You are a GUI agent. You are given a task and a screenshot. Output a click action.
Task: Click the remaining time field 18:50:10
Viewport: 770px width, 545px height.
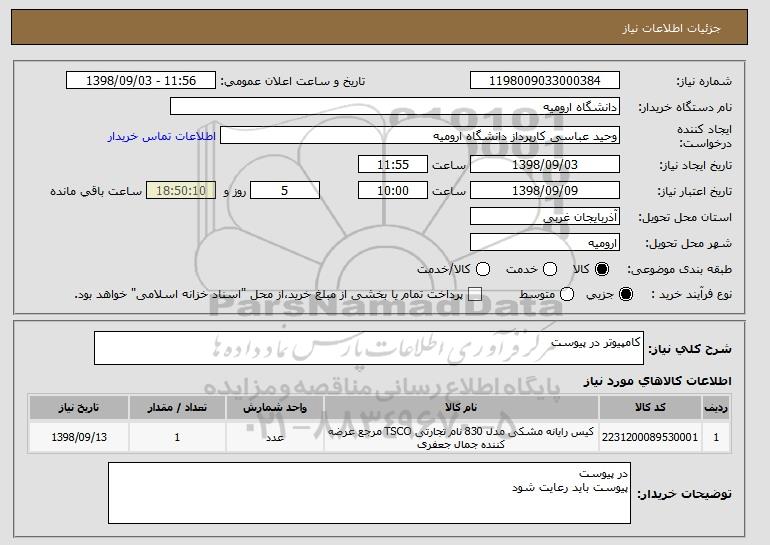click(x=181, y=190)
